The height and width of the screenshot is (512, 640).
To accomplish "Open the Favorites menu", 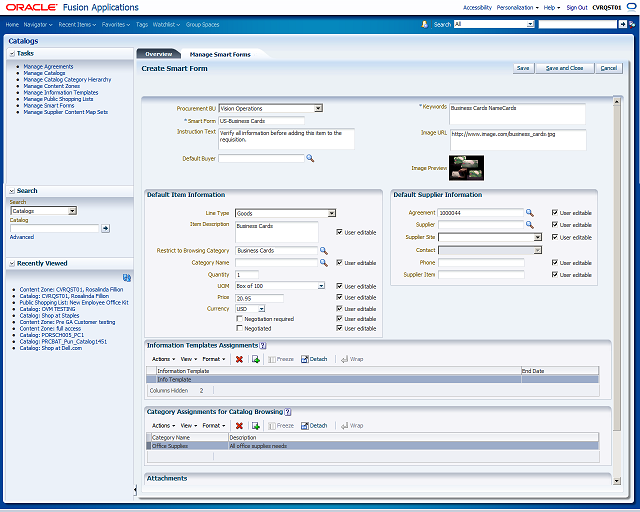I will pyautogui.click(x=116, y=24).
